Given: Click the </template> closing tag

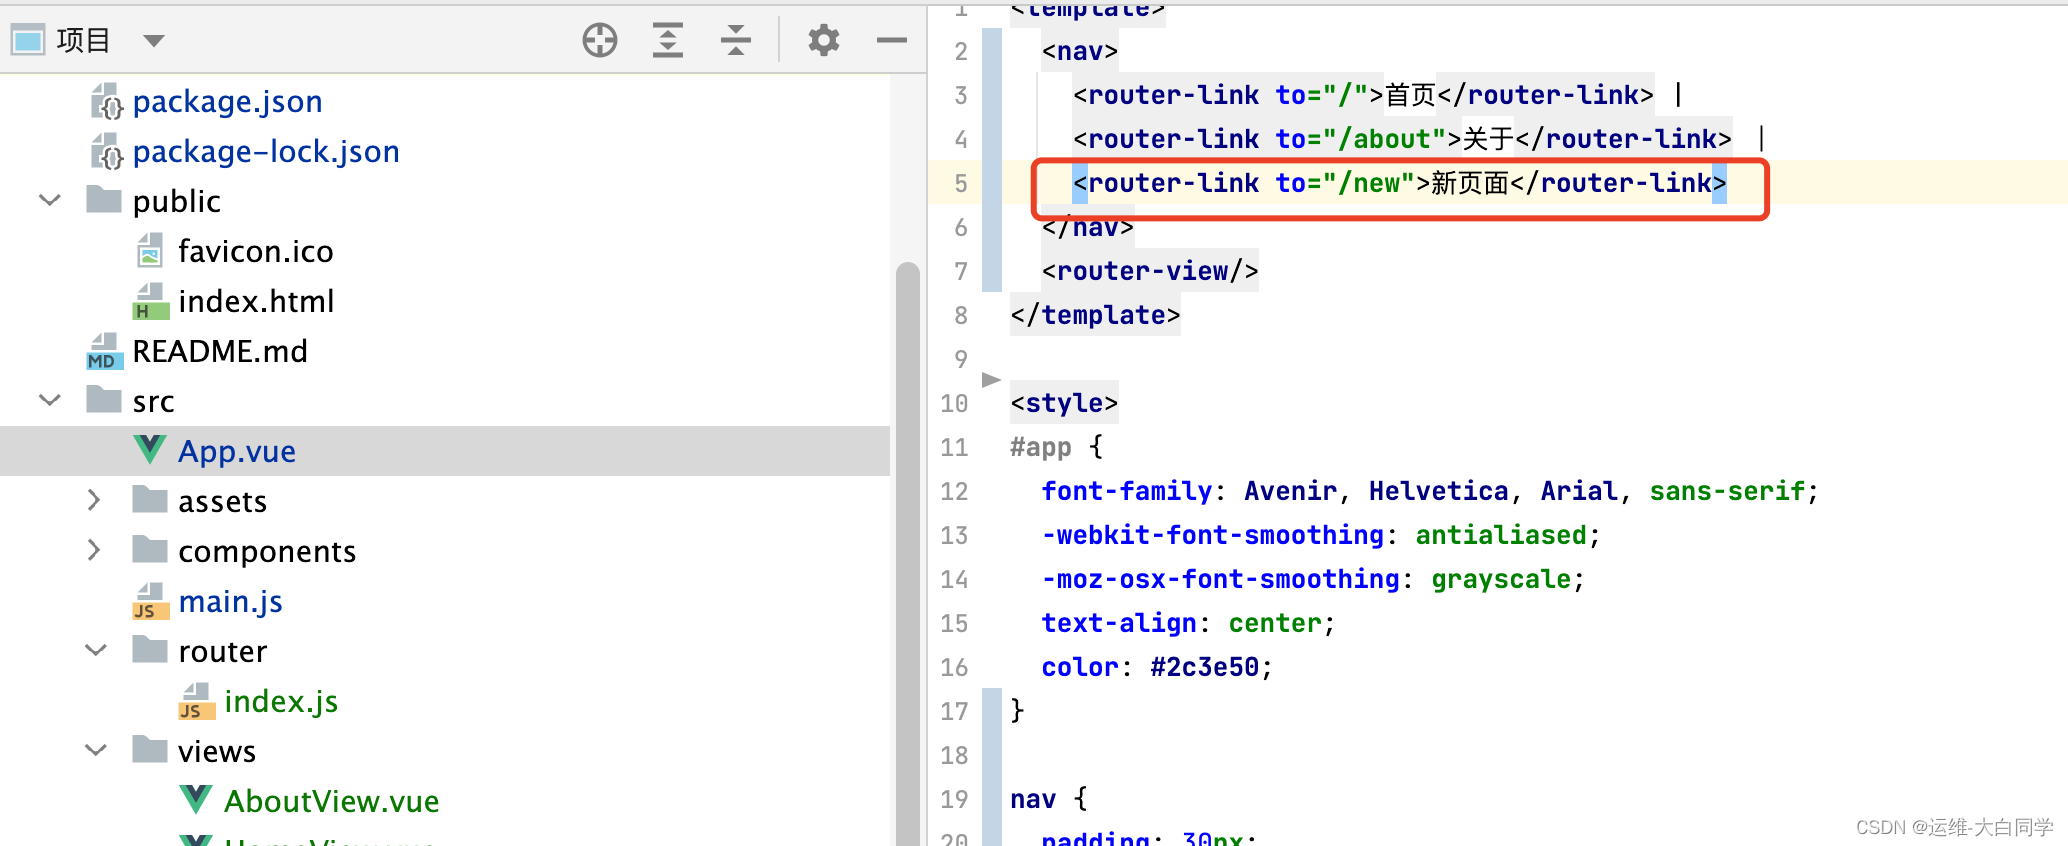Looking at the screenshot, I should coord(1095,315).
